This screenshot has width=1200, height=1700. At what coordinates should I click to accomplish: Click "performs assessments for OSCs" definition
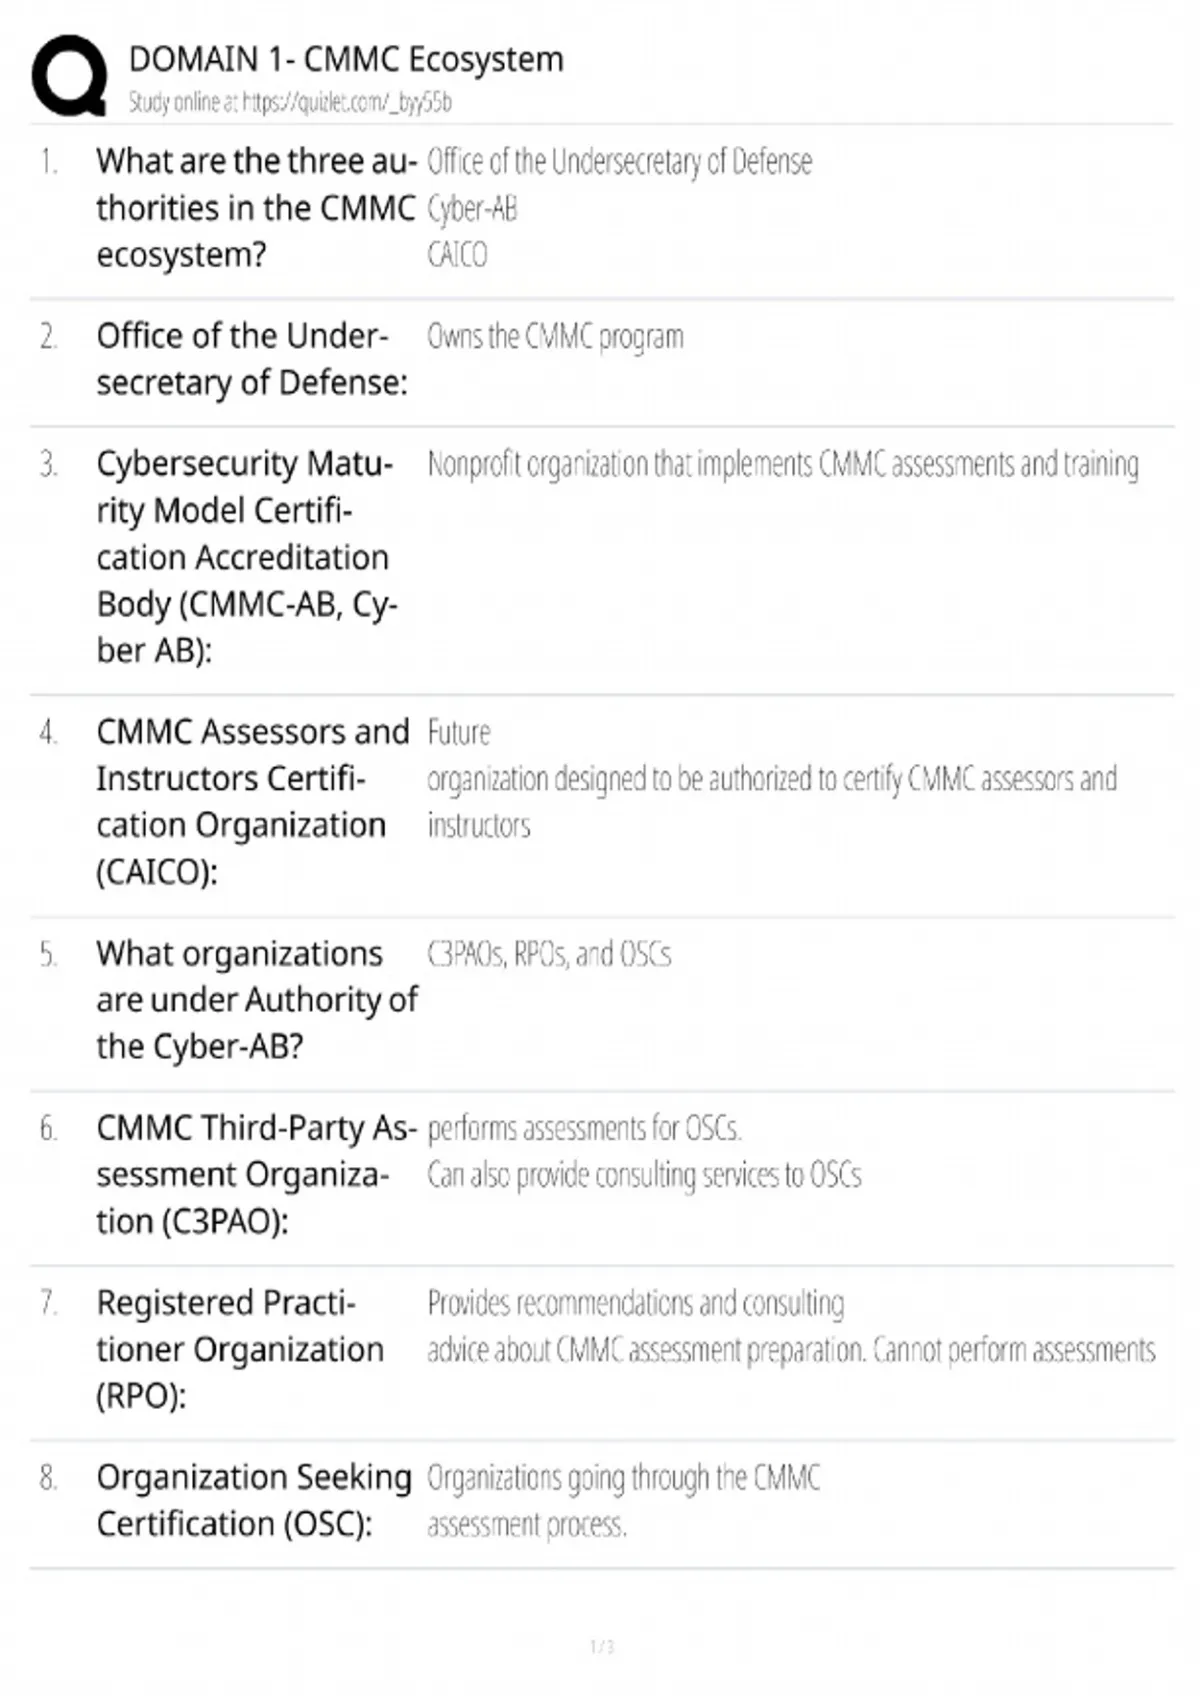click(584, 1129)
